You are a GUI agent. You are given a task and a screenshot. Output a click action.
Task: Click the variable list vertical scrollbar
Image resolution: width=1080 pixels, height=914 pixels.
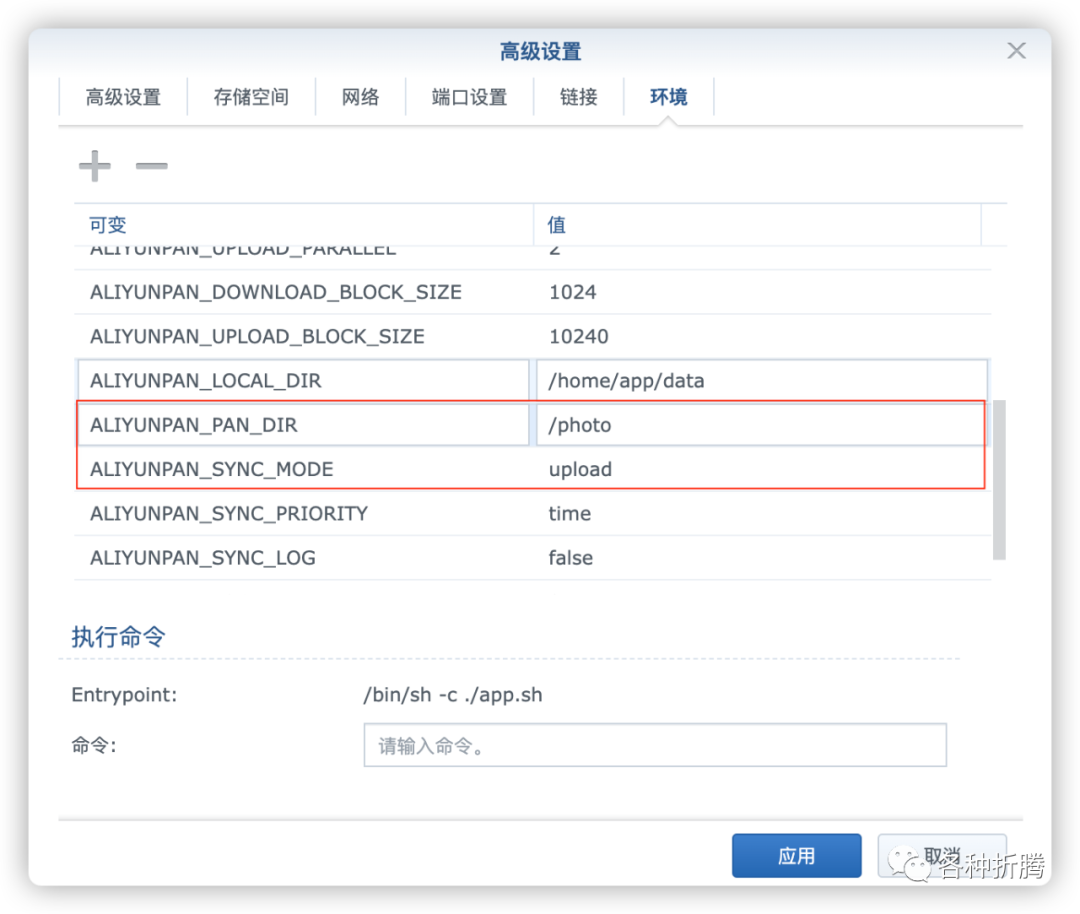[x=999, y=479]
